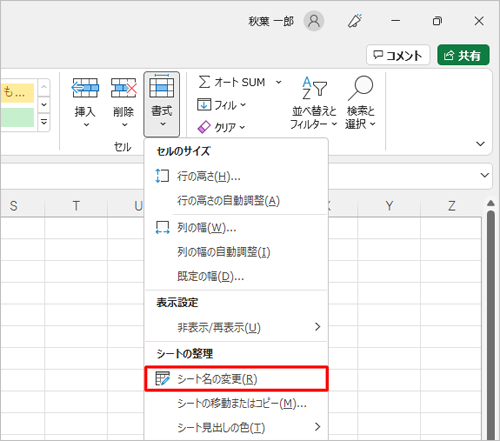This screenshot has width=500, height=441.
Task: Click the user account avatar icon
Action: pos(314,21)
